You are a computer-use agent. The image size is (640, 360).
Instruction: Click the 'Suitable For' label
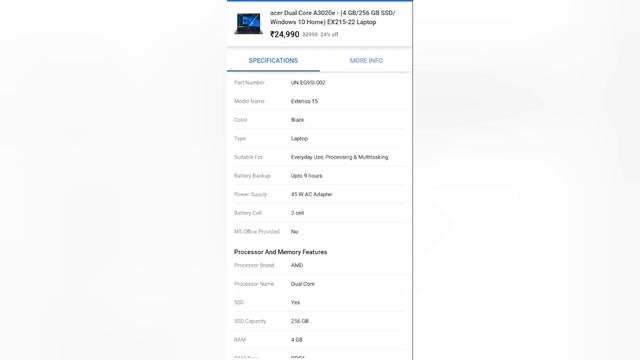click(x=248, y=157)
